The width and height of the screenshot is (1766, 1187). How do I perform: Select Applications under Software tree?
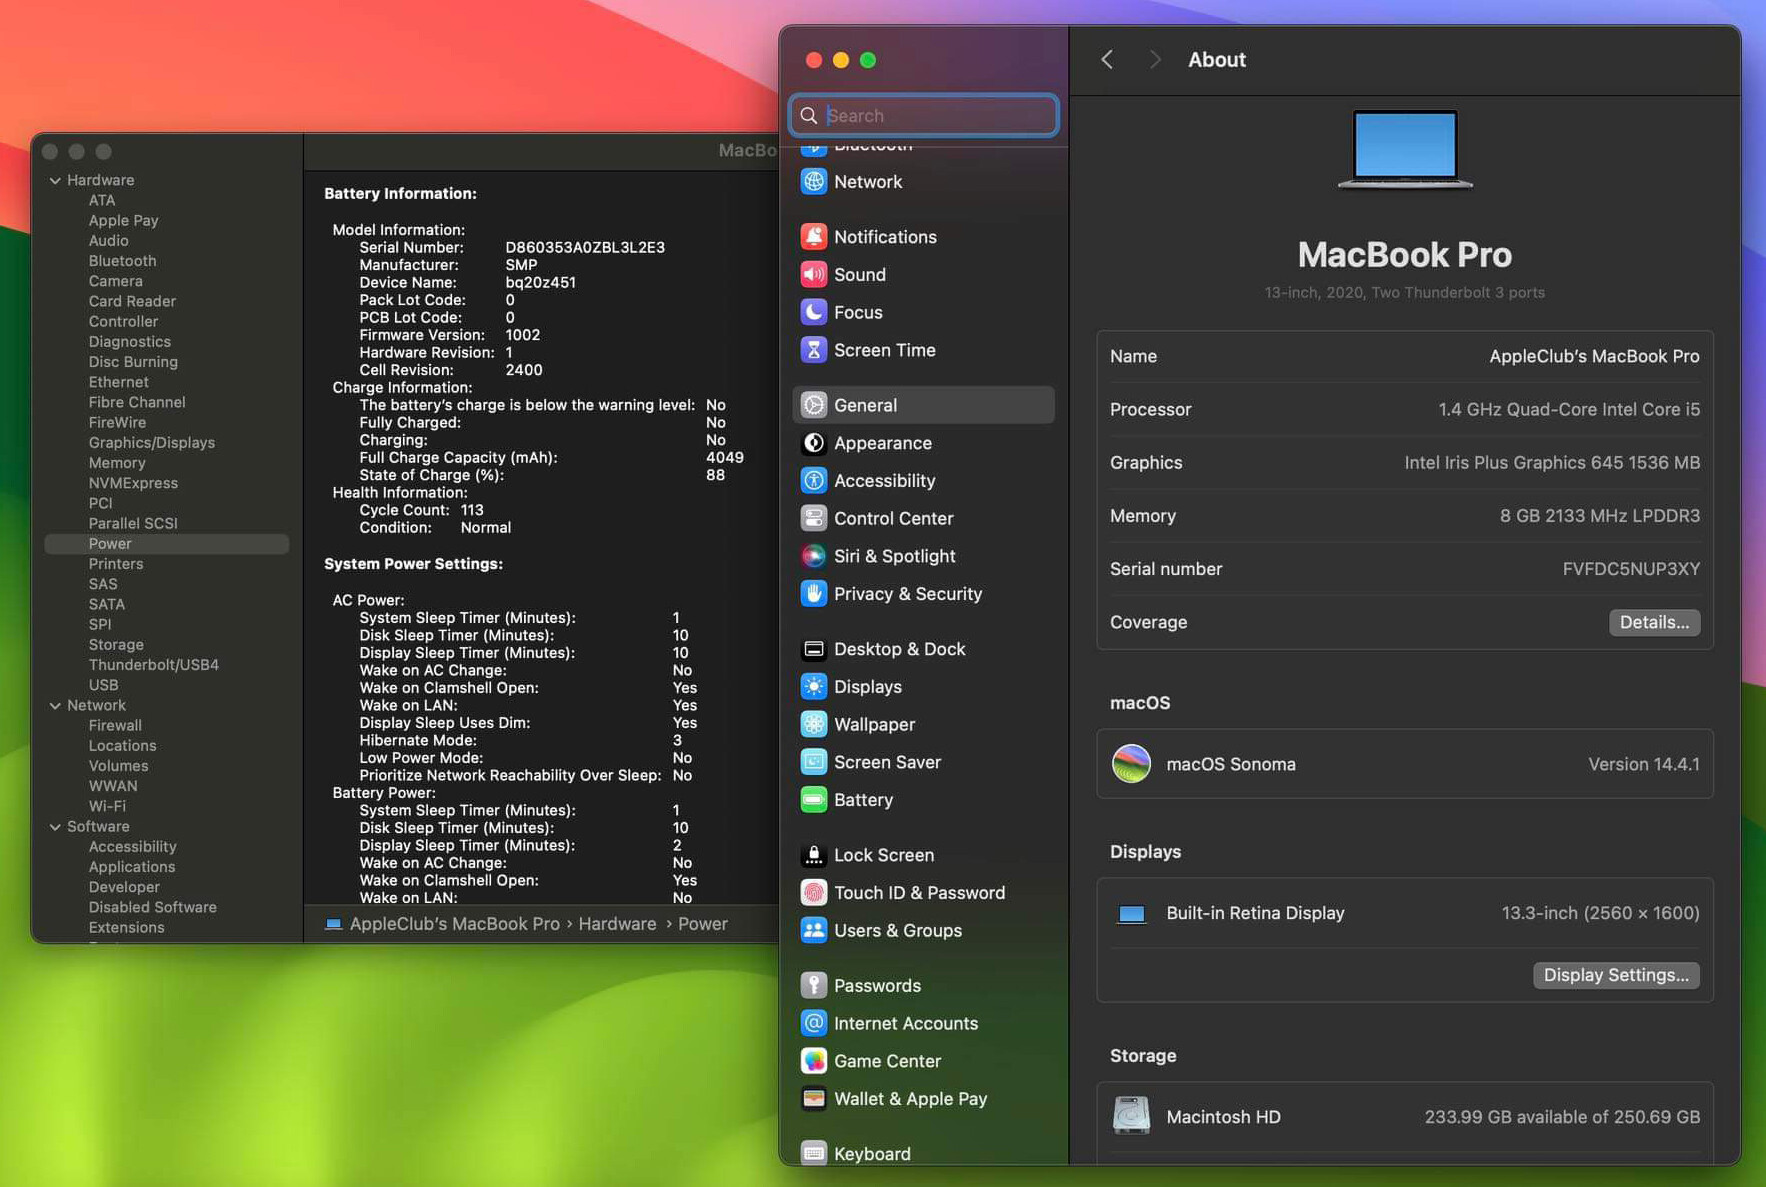point(131,867)
